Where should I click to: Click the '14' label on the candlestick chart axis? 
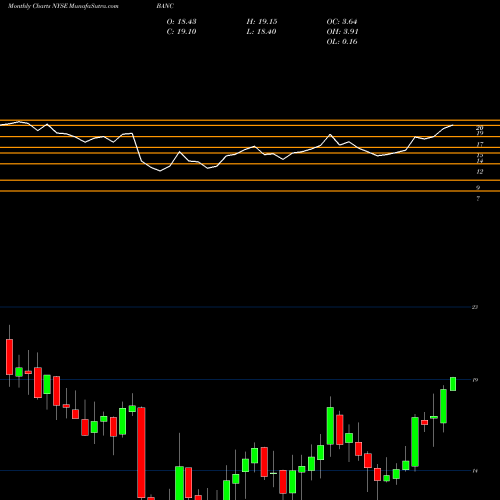click(x=475, y=471)
